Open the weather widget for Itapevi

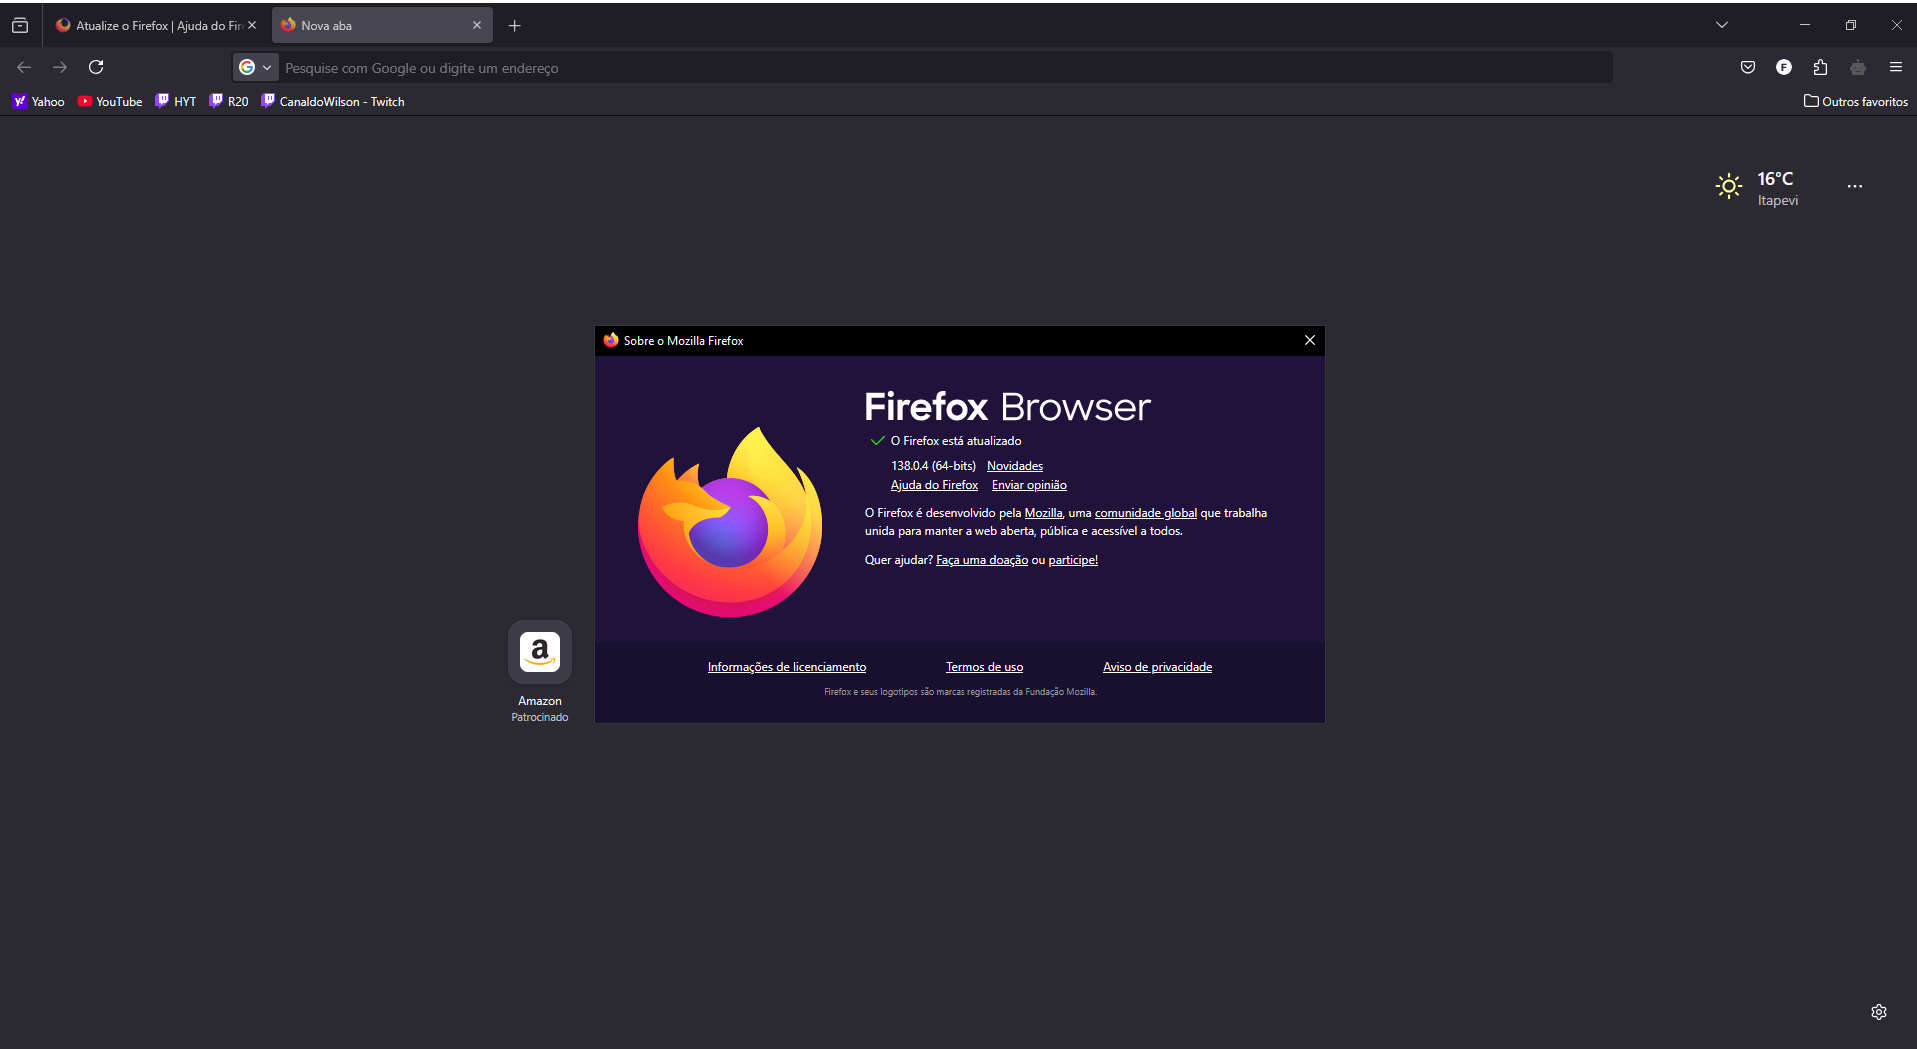pyautogui.click(x=1758, y=188)
